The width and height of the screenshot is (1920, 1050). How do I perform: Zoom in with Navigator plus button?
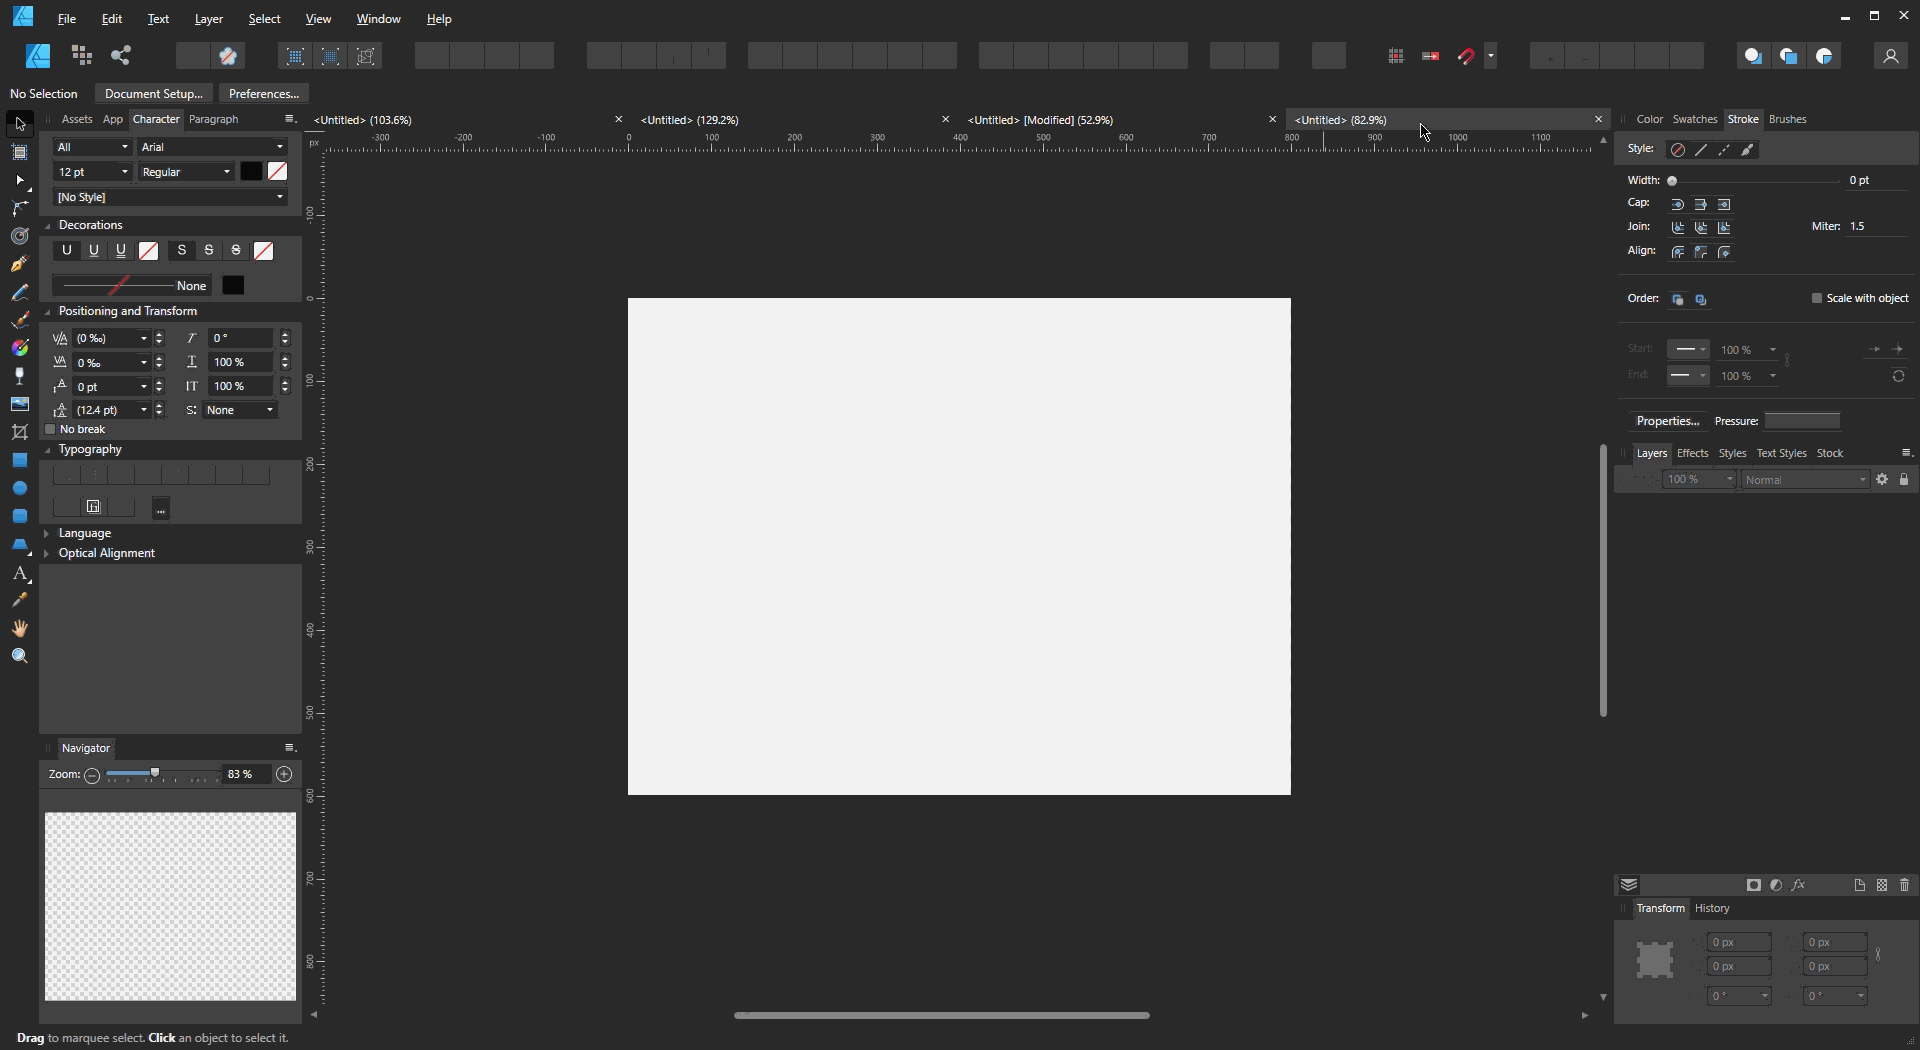[x=285, y=775]
